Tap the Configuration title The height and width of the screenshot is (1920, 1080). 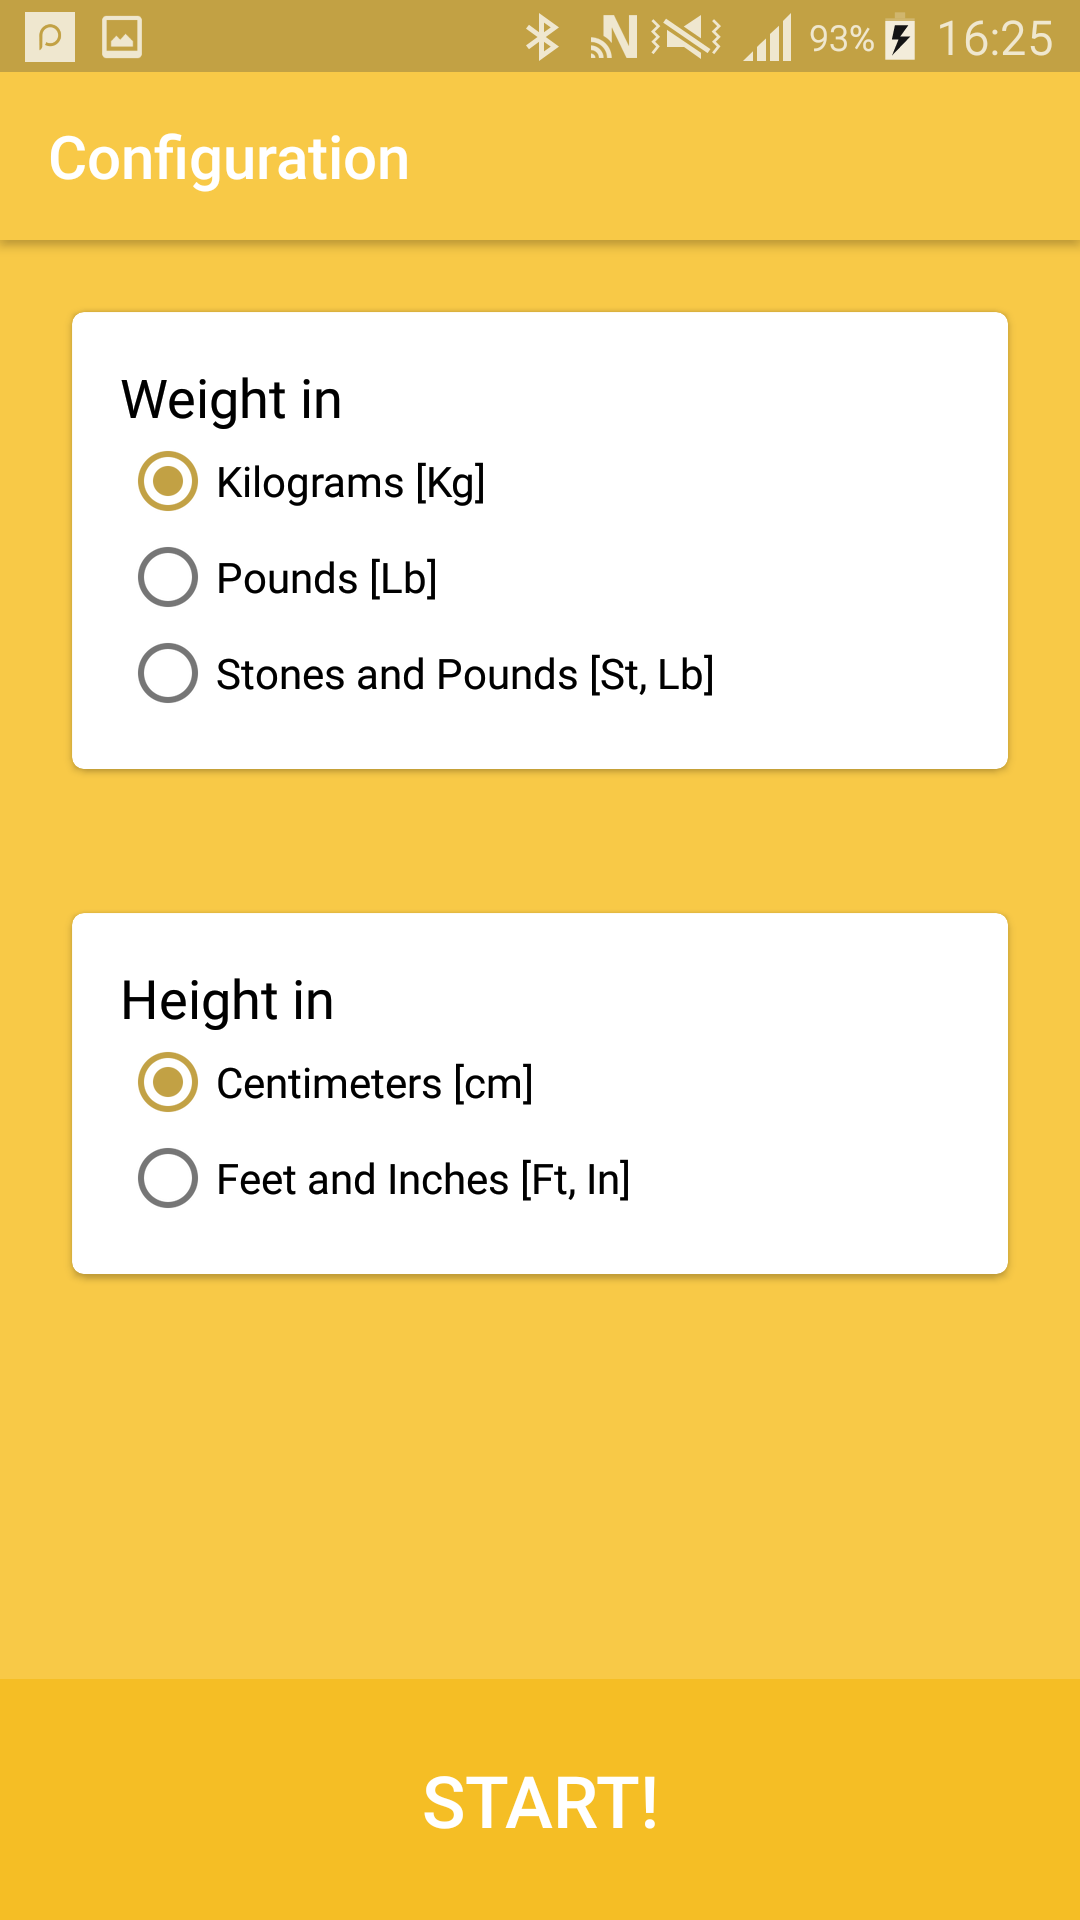229,157
